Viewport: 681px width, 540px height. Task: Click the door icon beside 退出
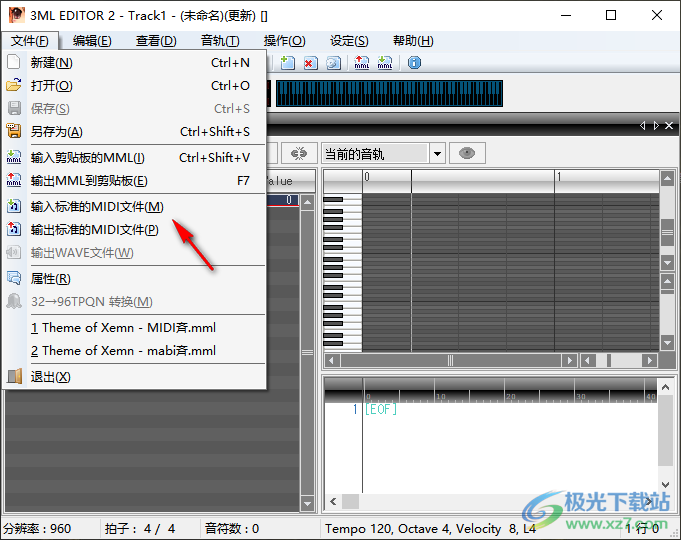[14, 377]
